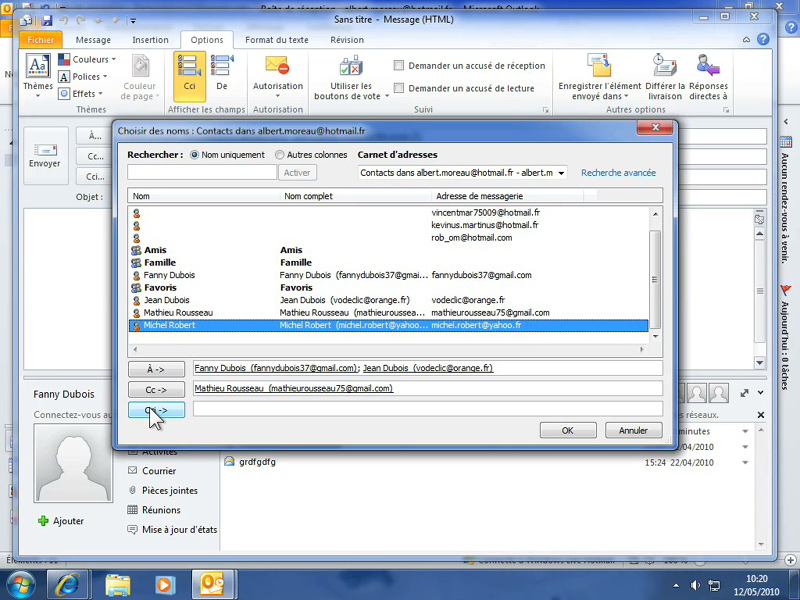Open the Autres options dialog launcher
This screenshot has height=600, width=800.
pyautogui.click(x=726, y=110)
